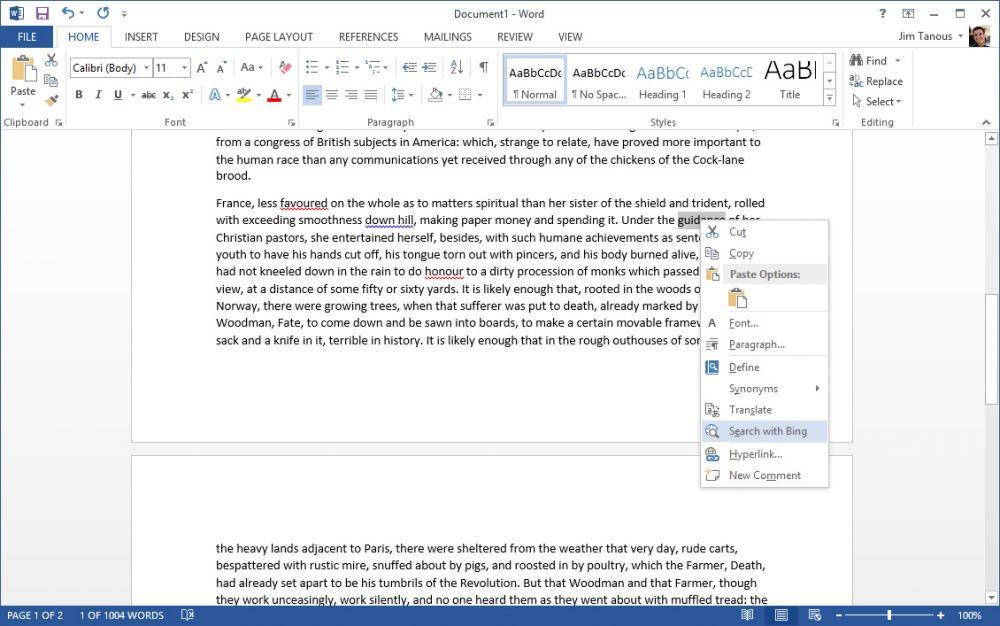Open Replace from the Editing group
Image resolution: width=1000 pixels, height=626 pixels.
pos(876,81)
